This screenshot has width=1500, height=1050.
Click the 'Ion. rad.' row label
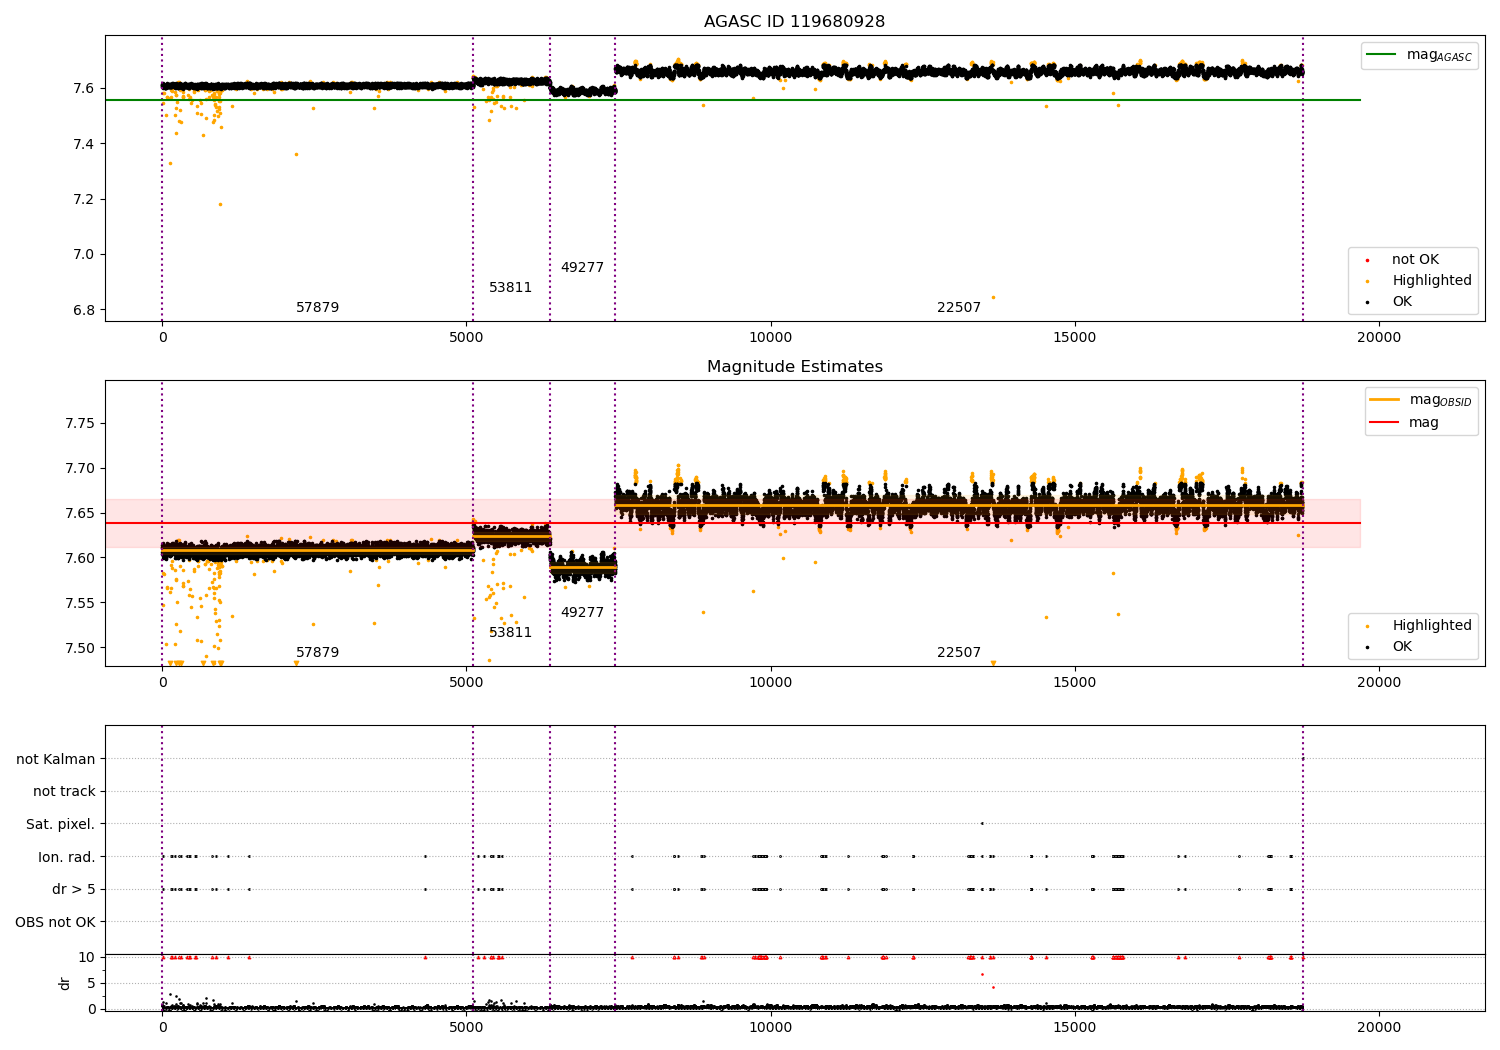click(66, 857)
